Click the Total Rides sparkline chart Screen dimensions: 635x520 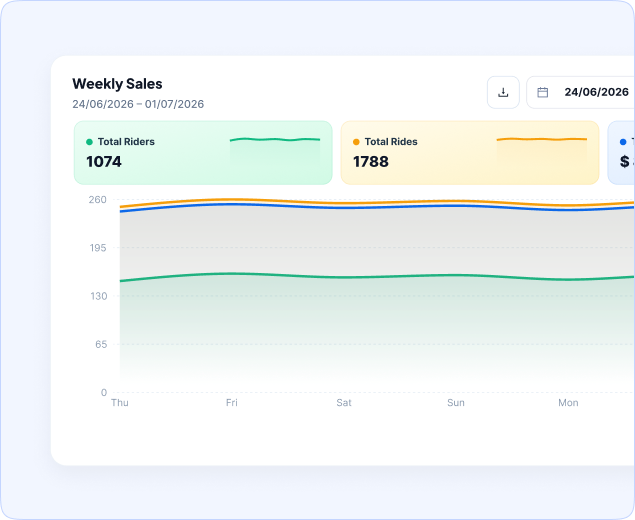(x=542, y=151)
